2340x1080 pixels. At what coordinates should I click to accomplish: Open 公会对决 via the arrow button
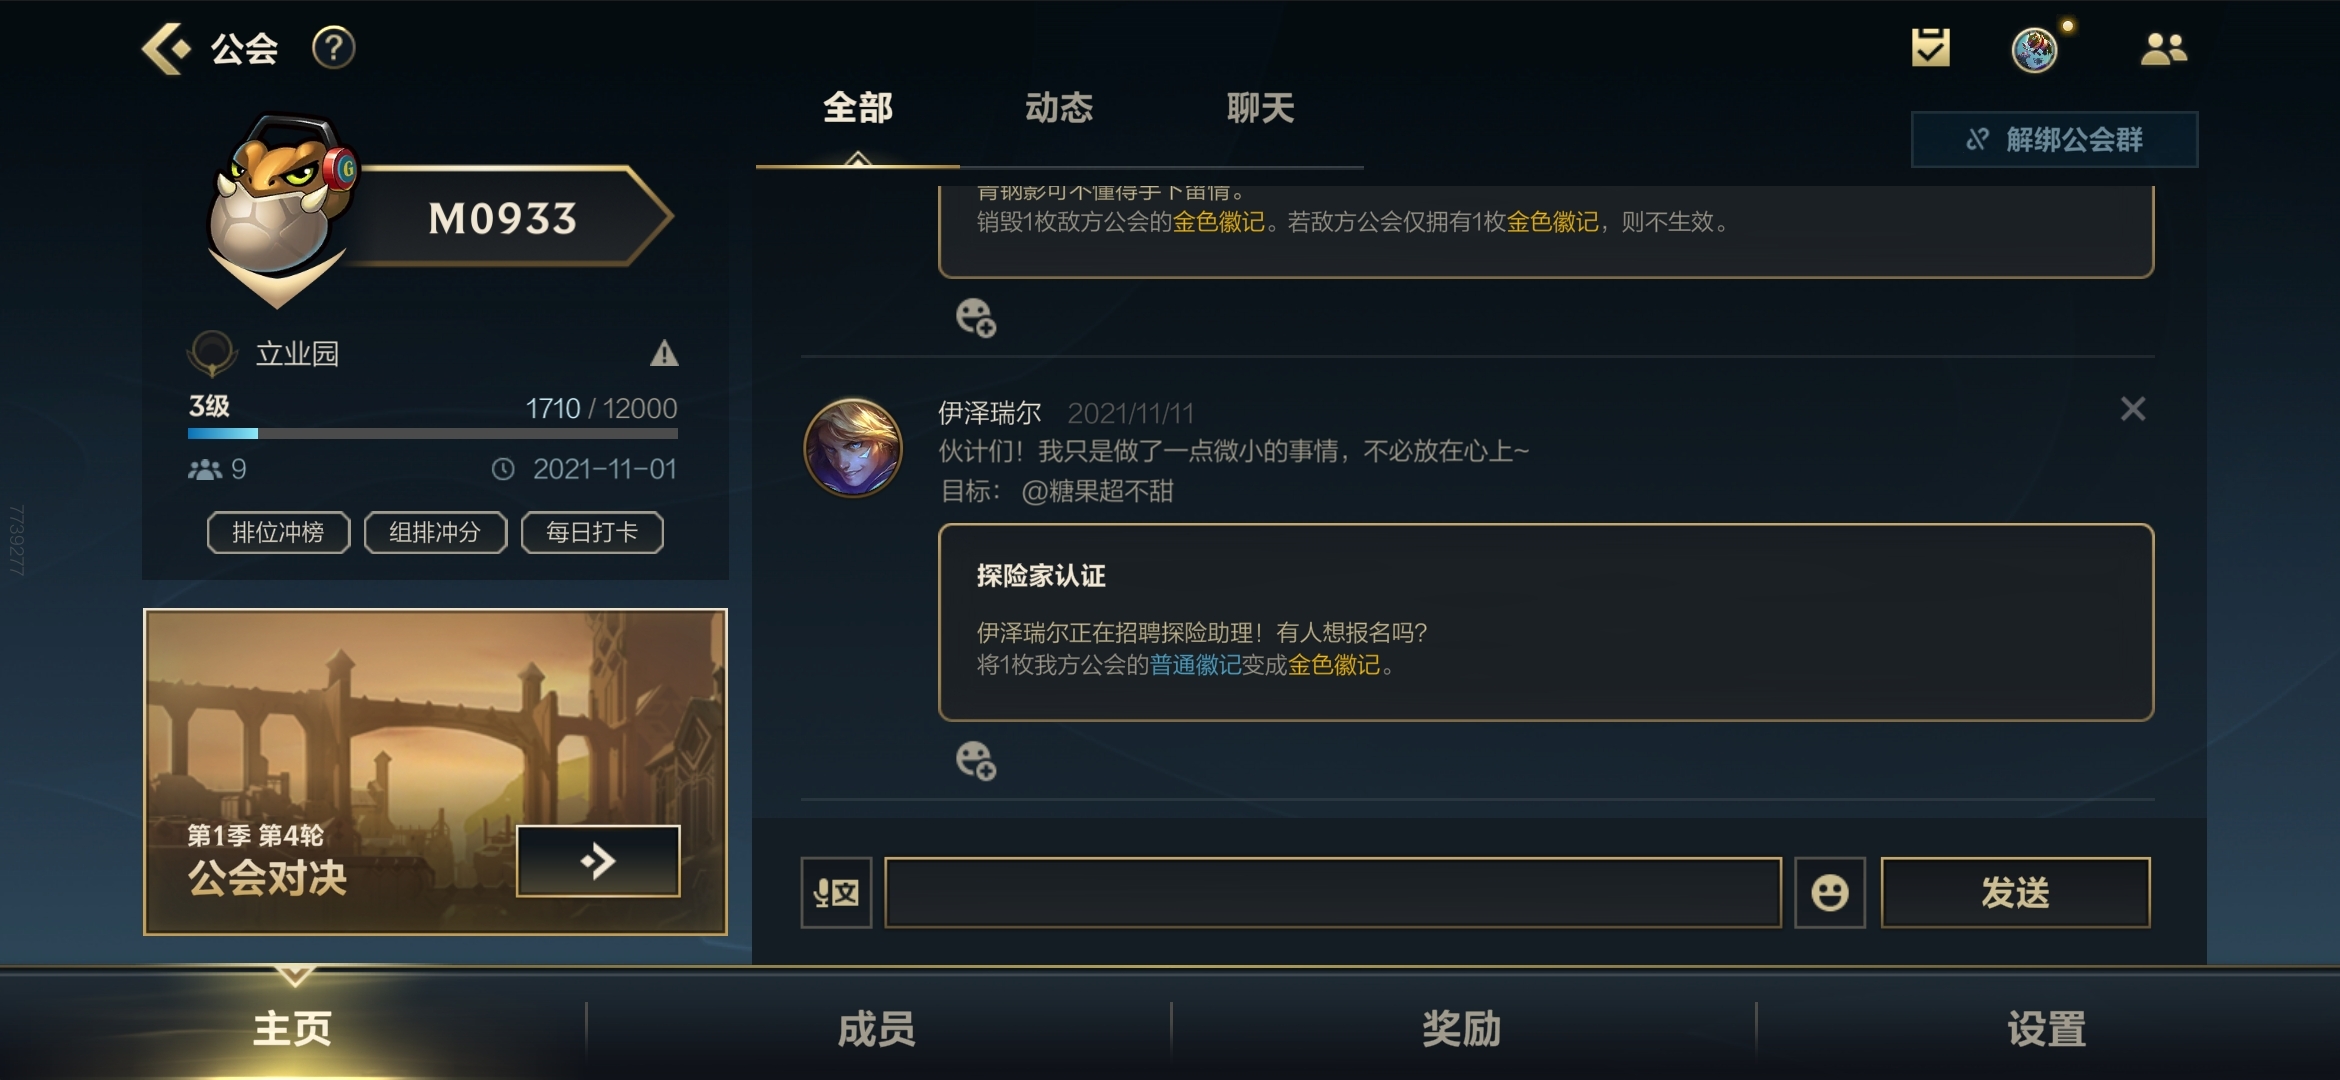pyautogui.click(x=598, y=861)
